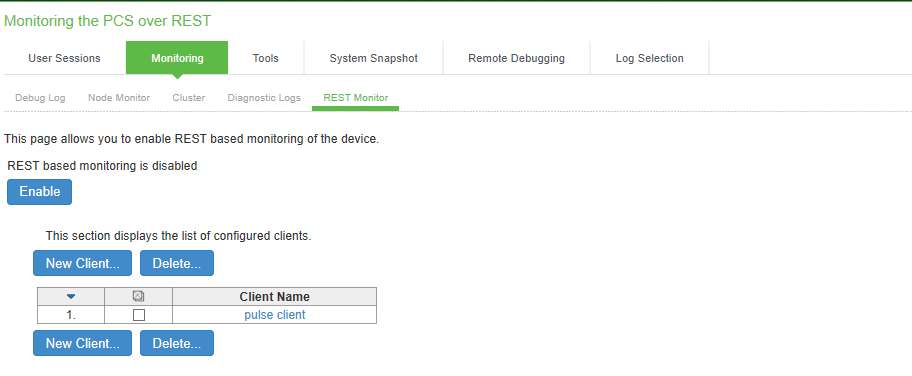Enable REST based monitoring
The height and width of the screenshot is (376, 912).
pyautogui.click(x=40, y=192)
